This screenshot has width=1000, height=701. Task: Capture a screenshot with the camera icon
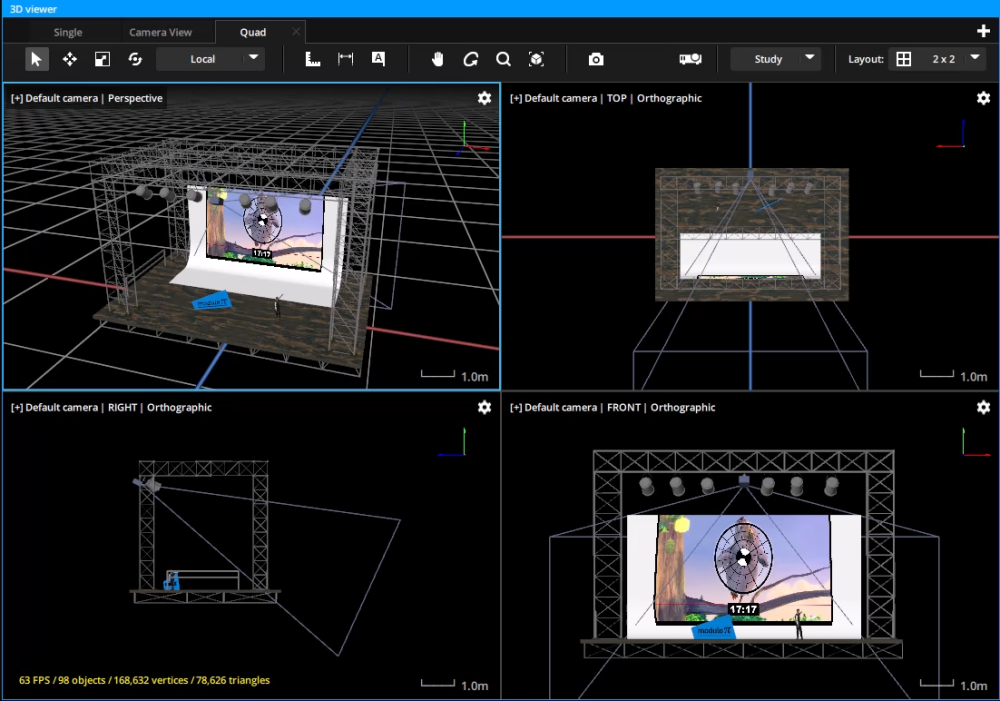click(x=595, y=58)
